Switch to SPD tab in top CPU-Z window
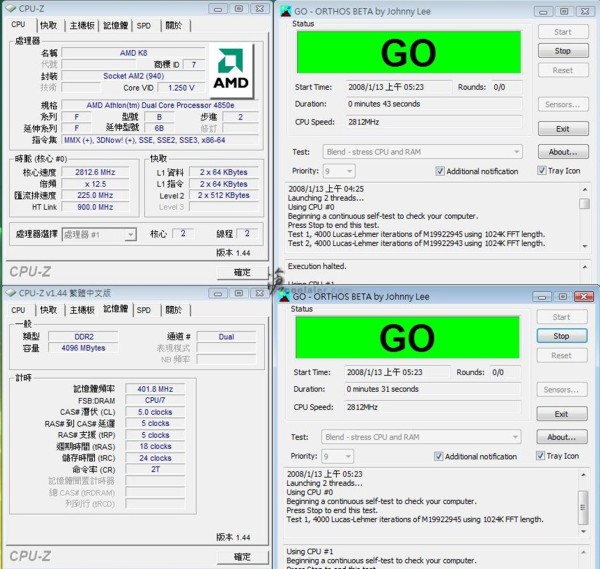600x569 pixels. (143, 26)
